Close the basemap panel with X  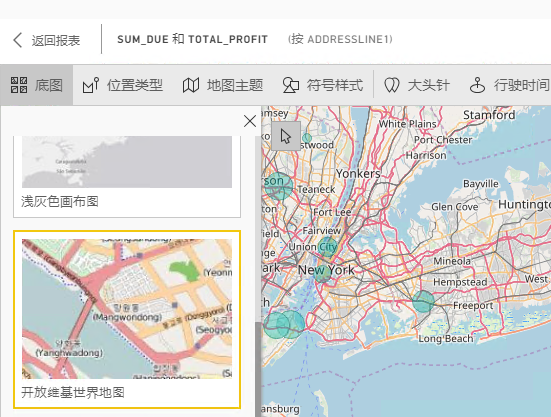pos(250,121)
